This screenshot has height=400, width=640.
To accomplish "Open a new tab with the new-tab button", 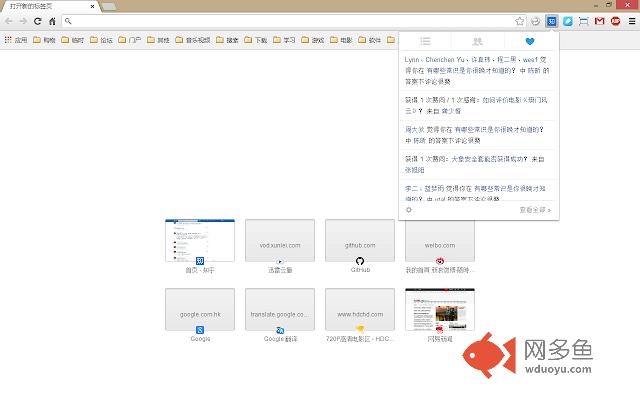I will 108,7.
